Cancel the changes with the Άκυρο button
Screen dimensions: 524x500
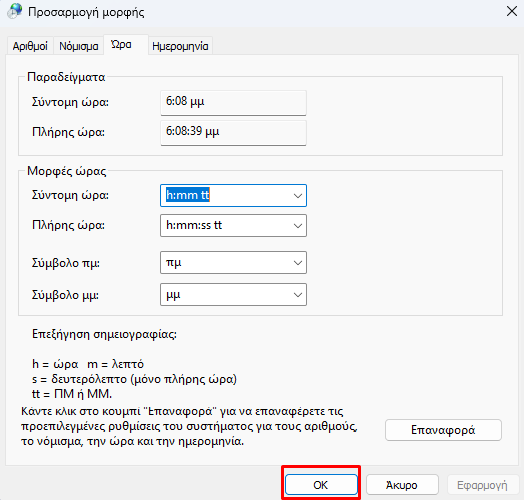402,485
